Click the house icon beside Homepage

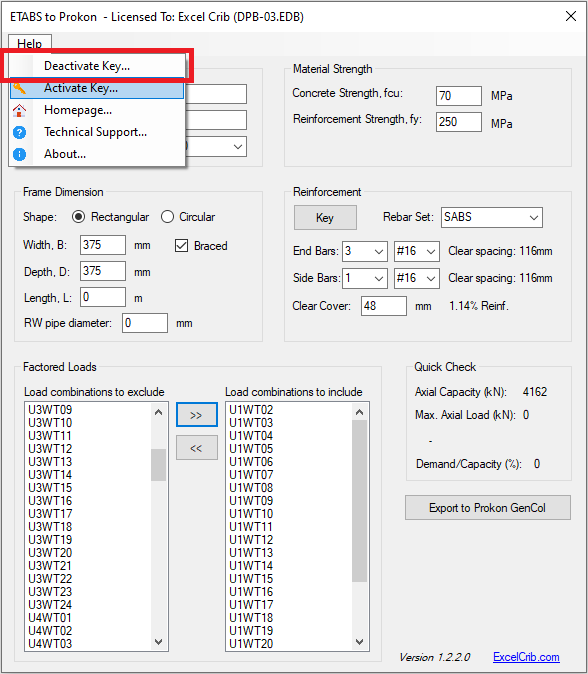[x=19, y=110]
